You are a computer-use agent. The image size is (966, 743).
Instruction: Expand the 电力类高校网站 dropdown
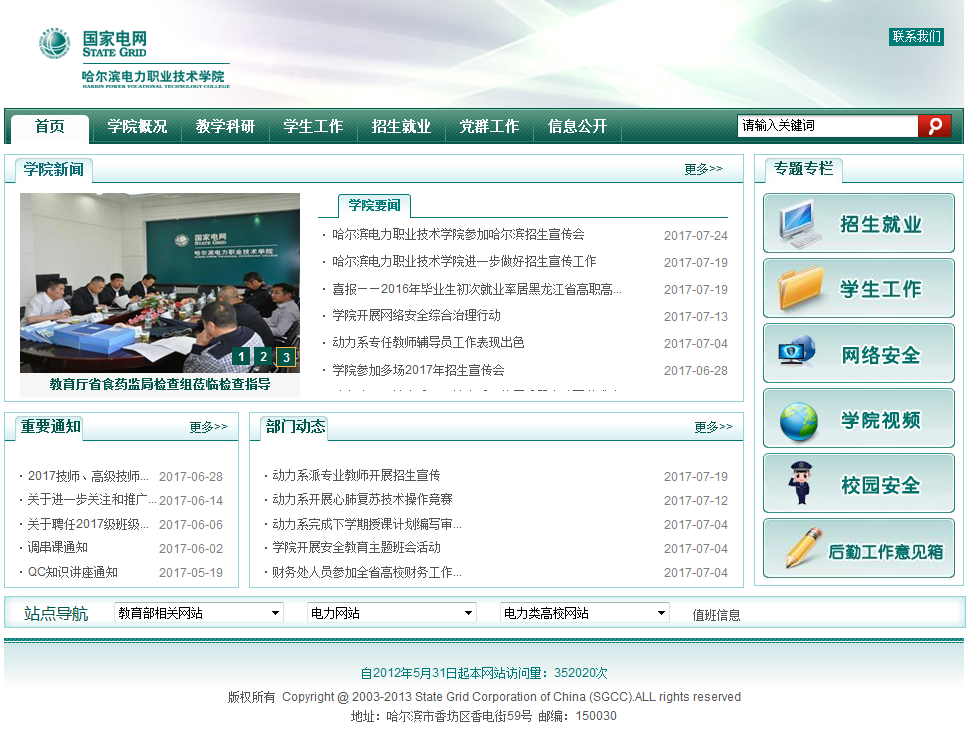585,613
